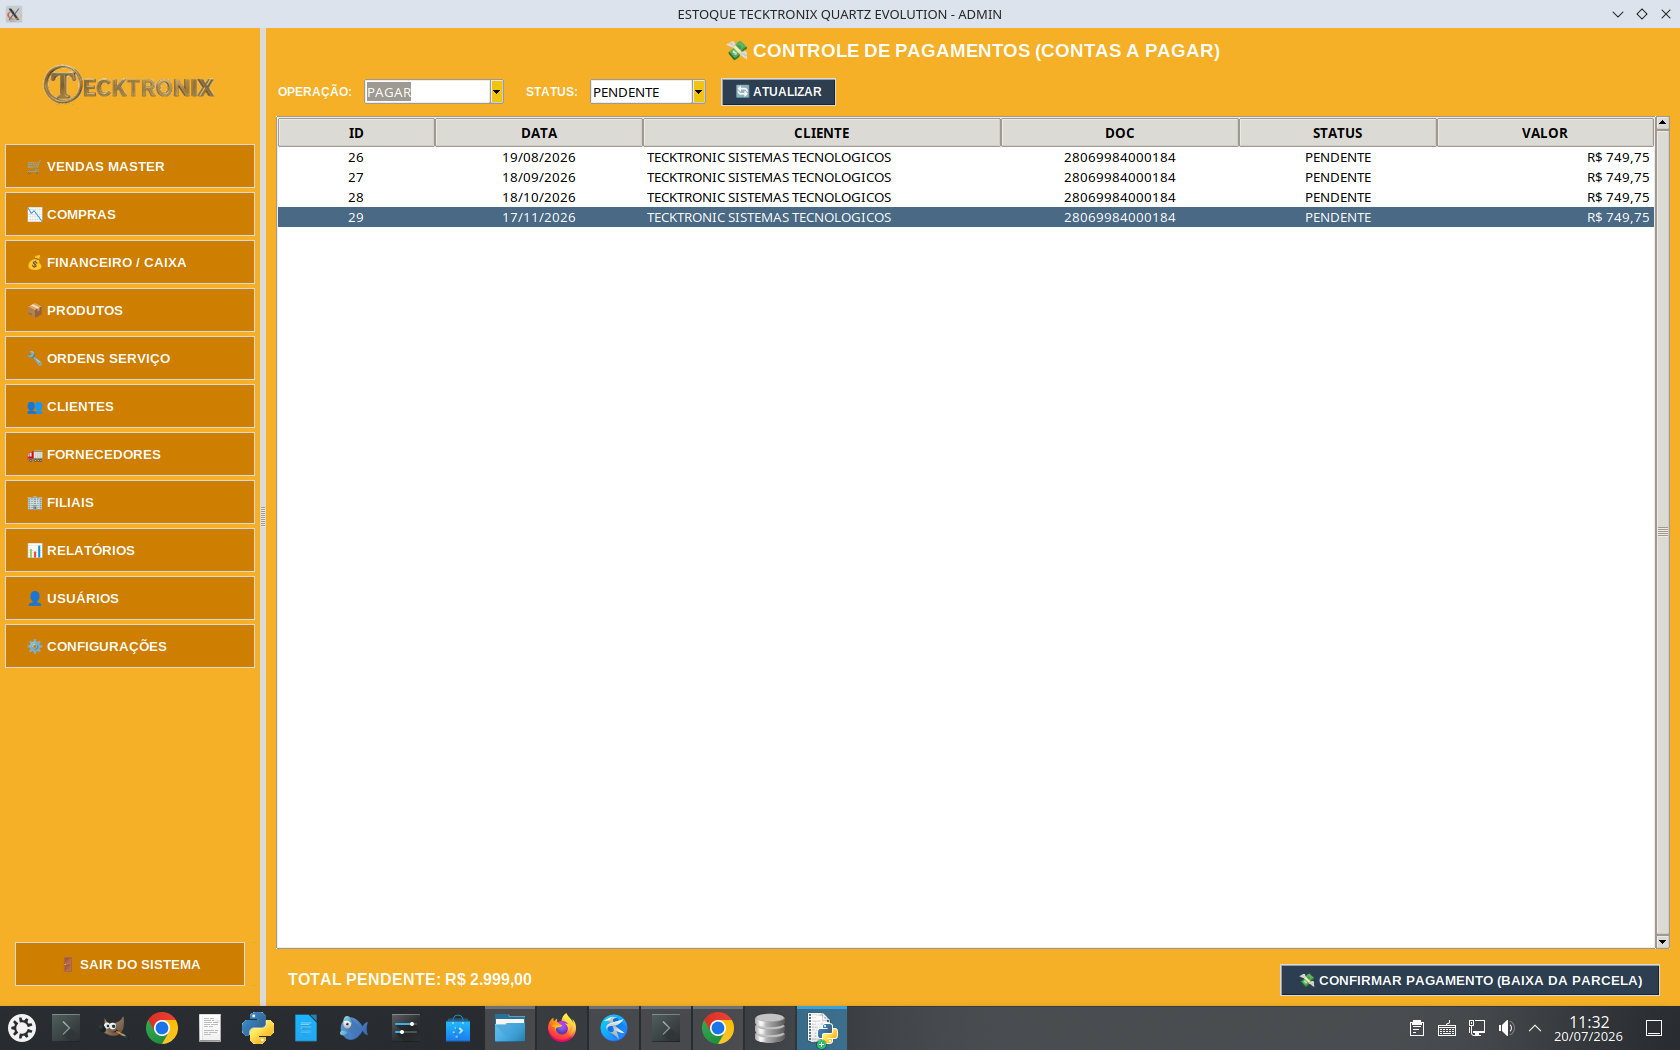The image size is (1680, 1050).
Task: Click the DOC number in row ID 28
Action: (x=1120, y=197)
